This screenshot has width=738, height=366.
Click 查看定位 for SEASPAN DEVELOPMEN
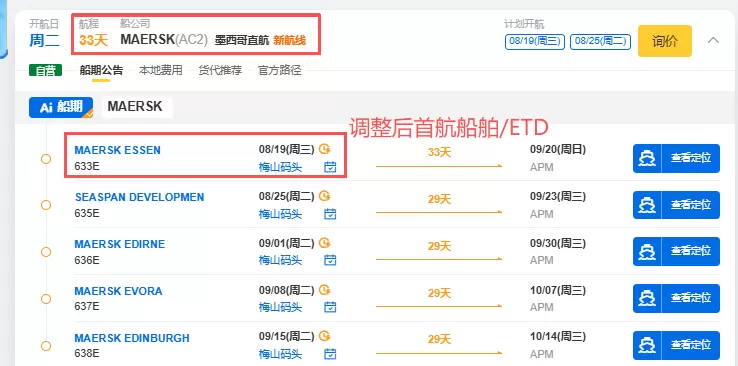click(x=690, y=205)
